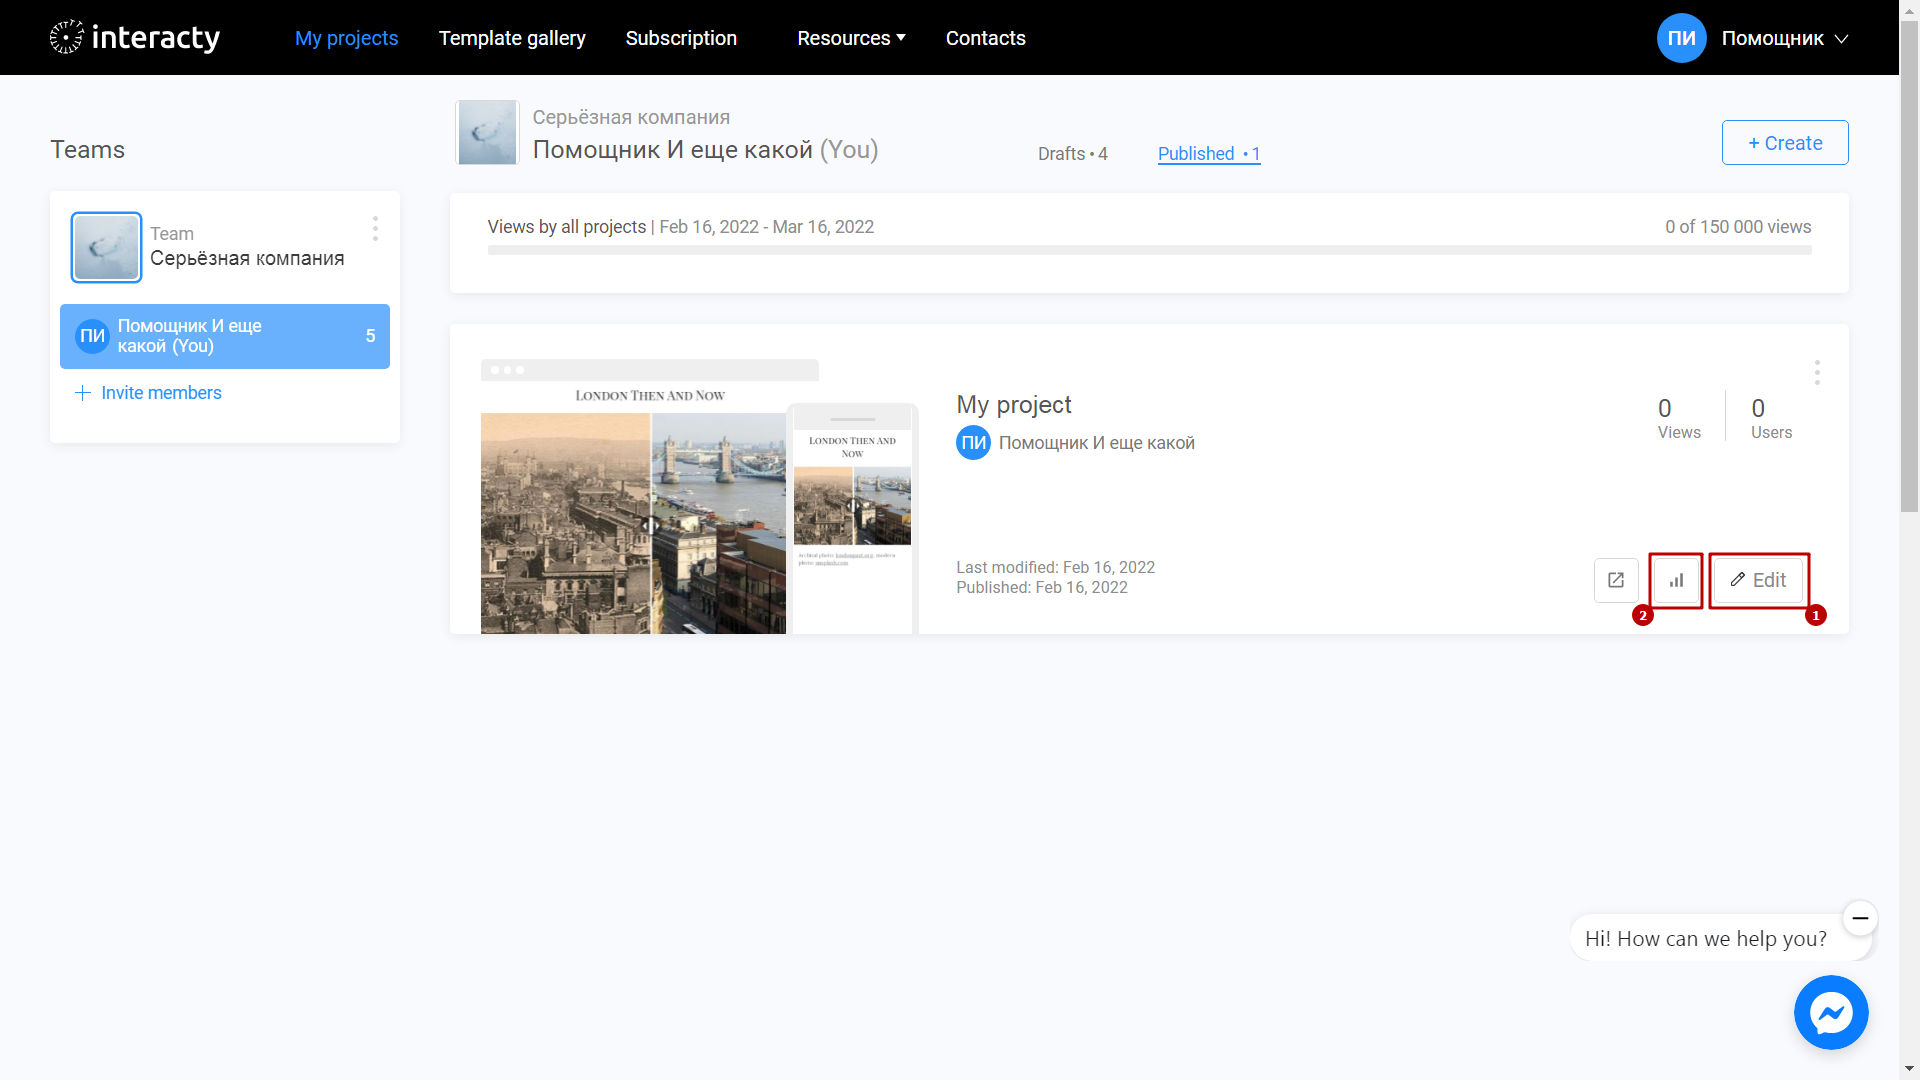Click the user avatar icon top-right
This screenshot has width=1920, height=1080.
point(1680,37)
